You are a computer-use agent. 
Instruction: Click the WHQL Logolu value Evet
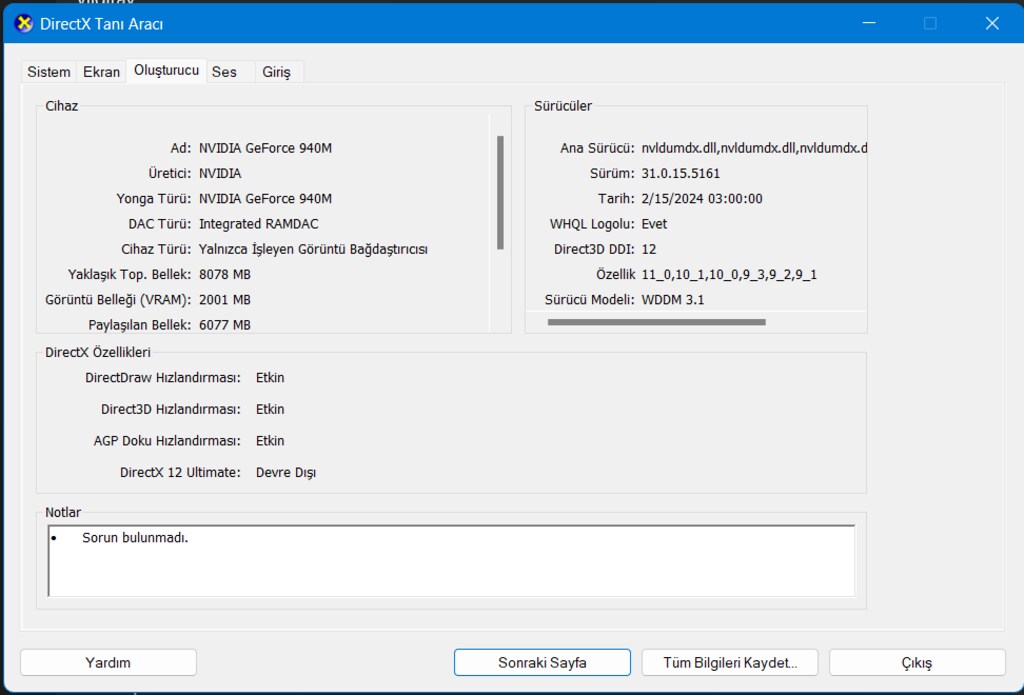pos(654,224)
